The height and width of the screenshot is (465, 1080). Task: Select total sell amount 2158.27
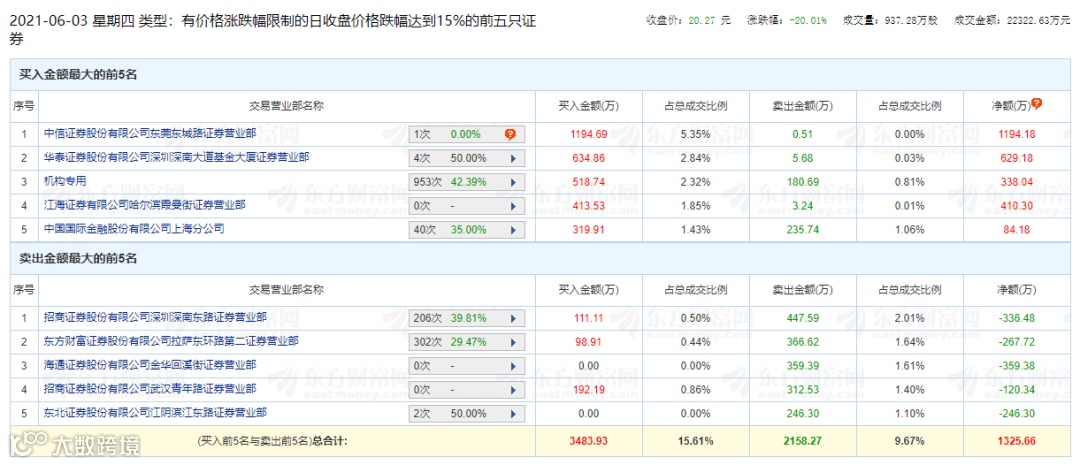pyautogui.click(x=803, y=440)
